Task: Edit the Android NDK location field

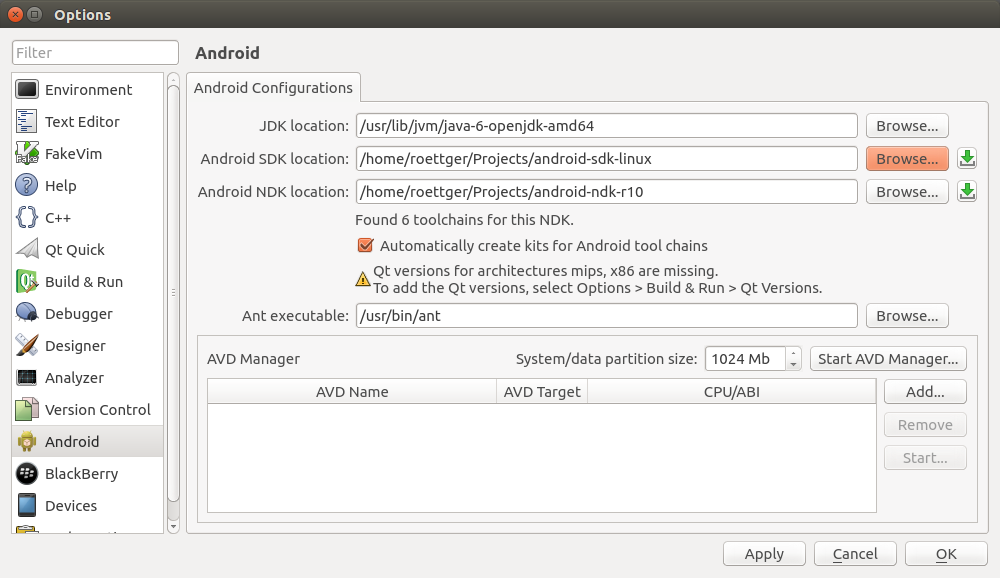Action: (607, 192)
